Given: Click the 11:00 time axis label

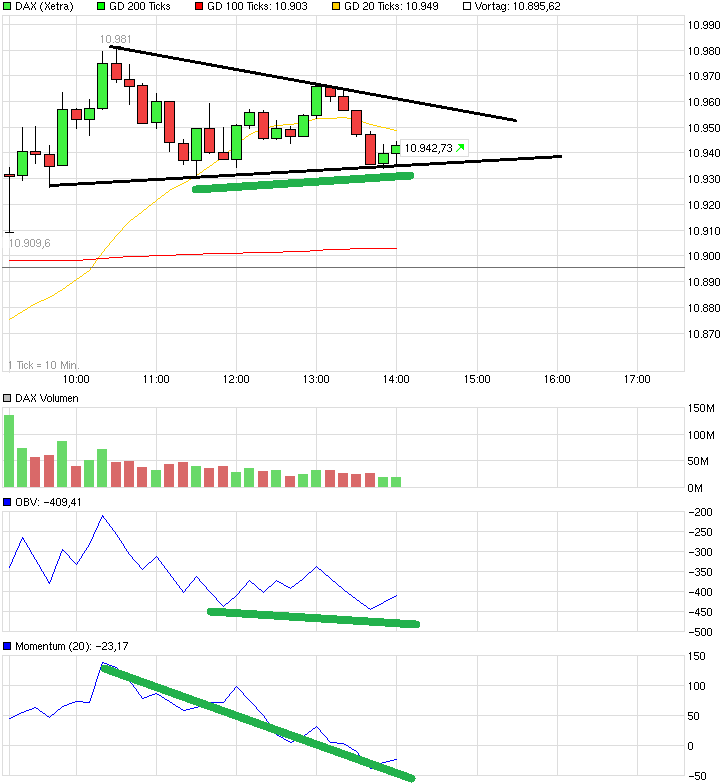Looking at the screenshot, I should pyautogui.click(x=156, y=379).
